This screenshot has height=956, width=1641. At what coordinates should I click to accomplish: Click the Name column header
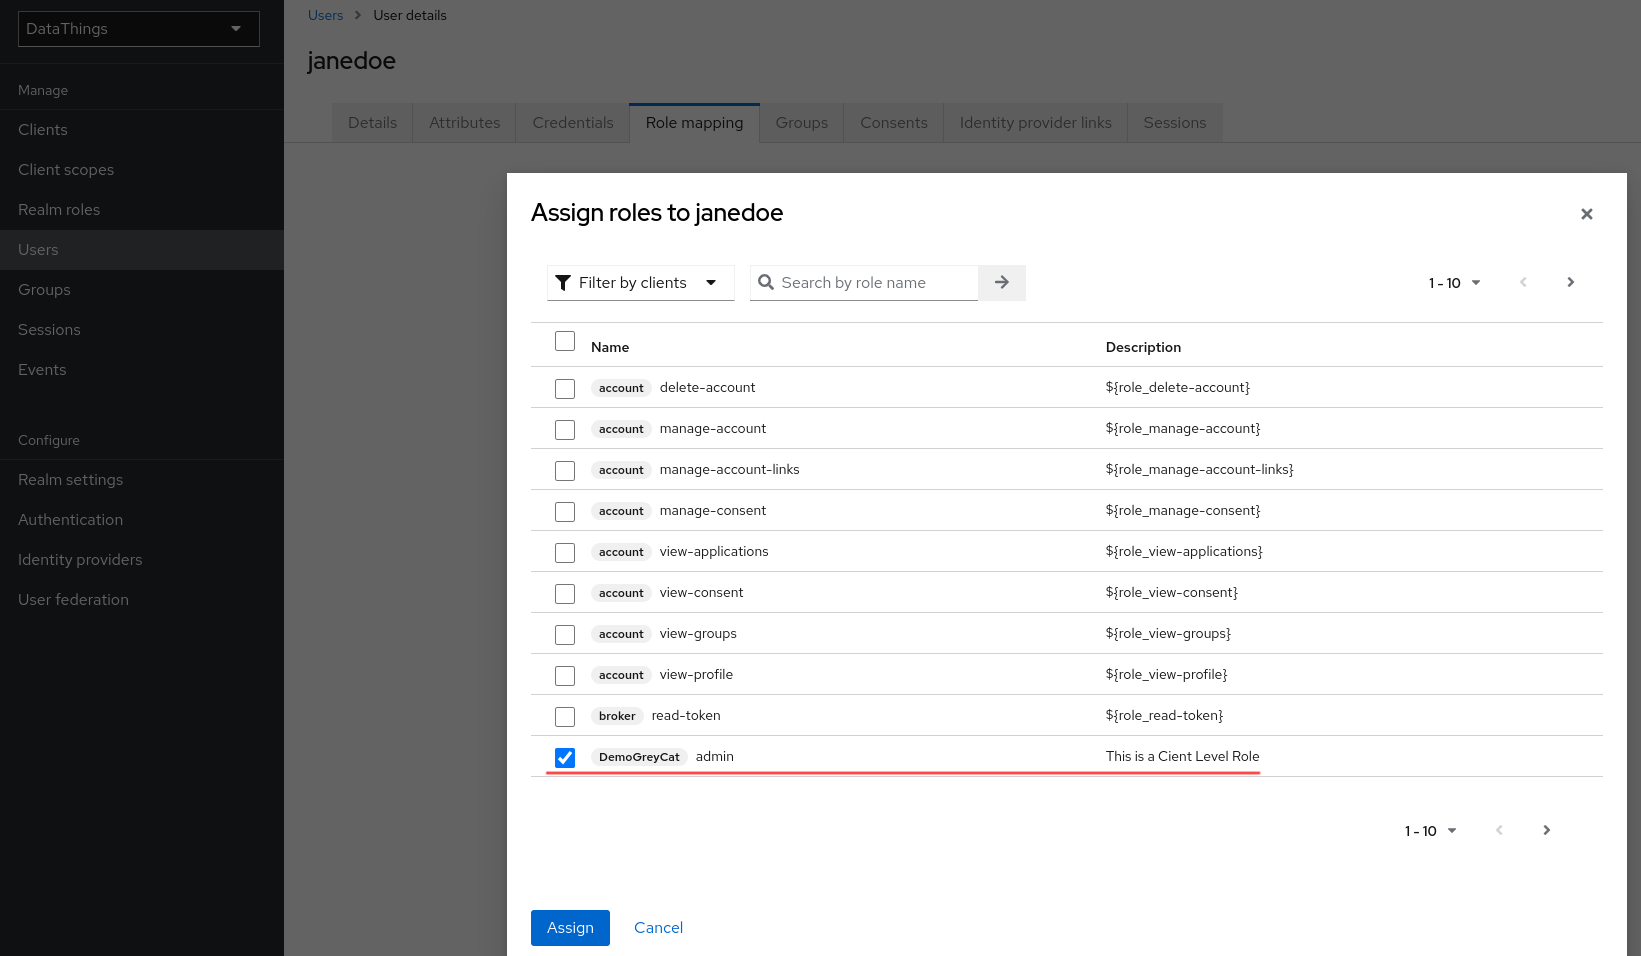coord(610,347)
